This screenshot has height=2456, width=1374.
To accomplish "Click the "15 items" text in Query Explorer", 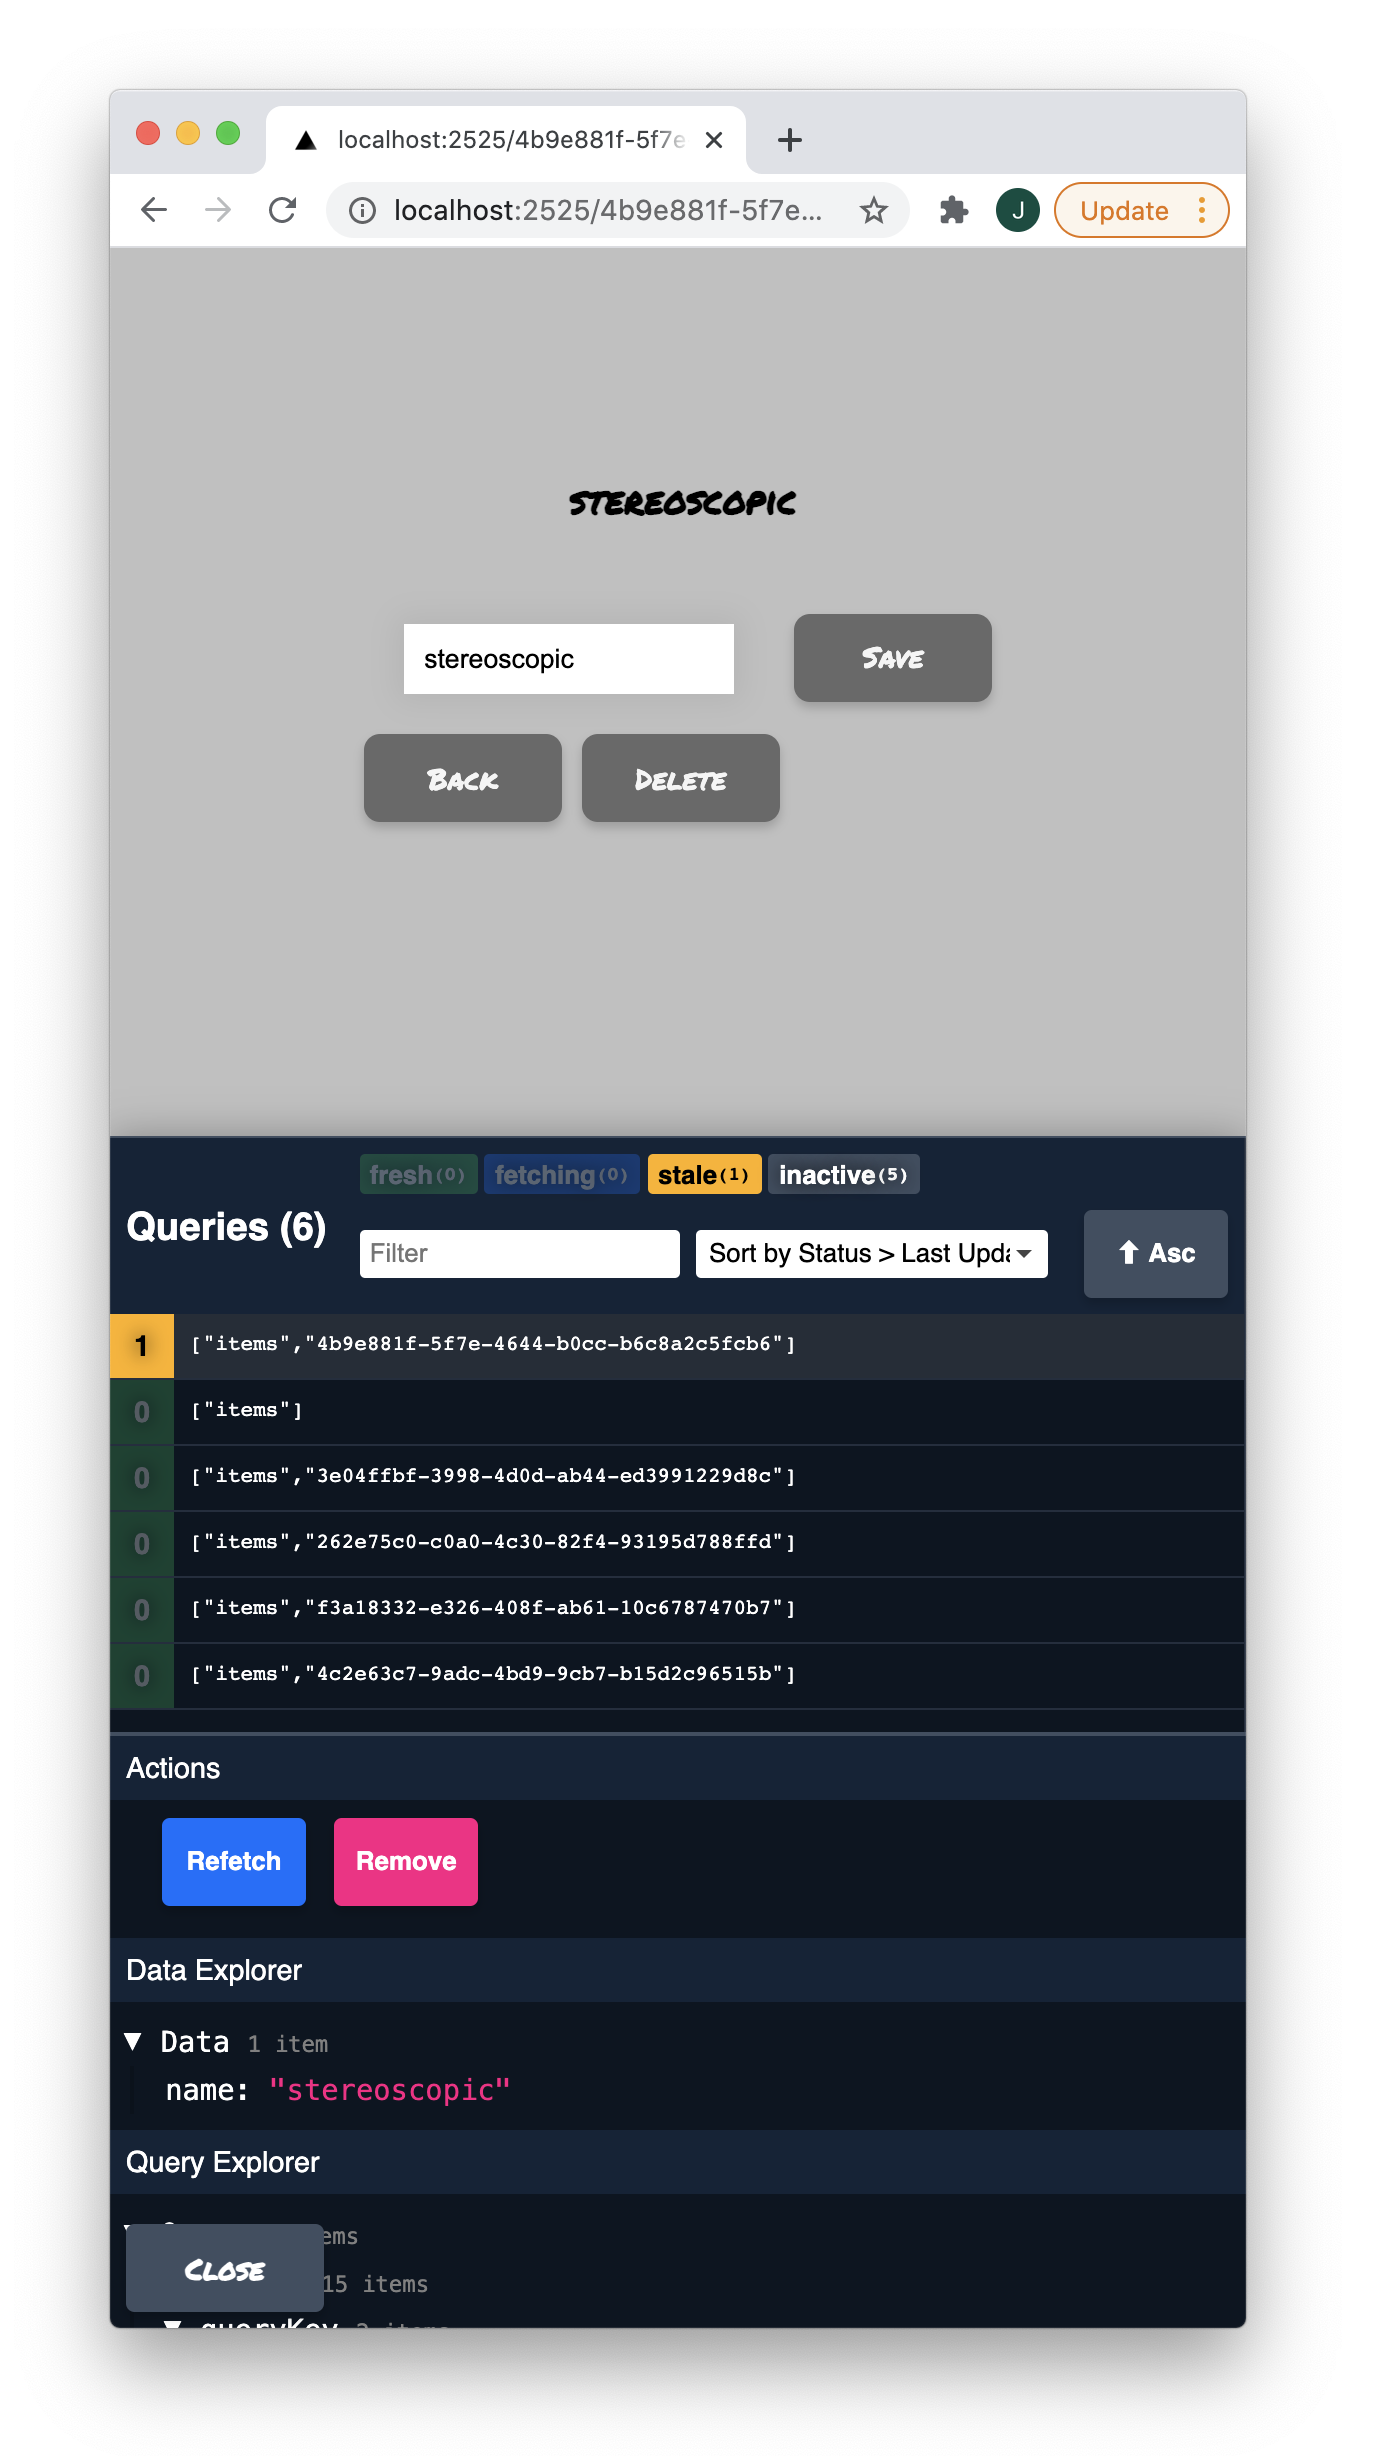I will point(375,2284).
